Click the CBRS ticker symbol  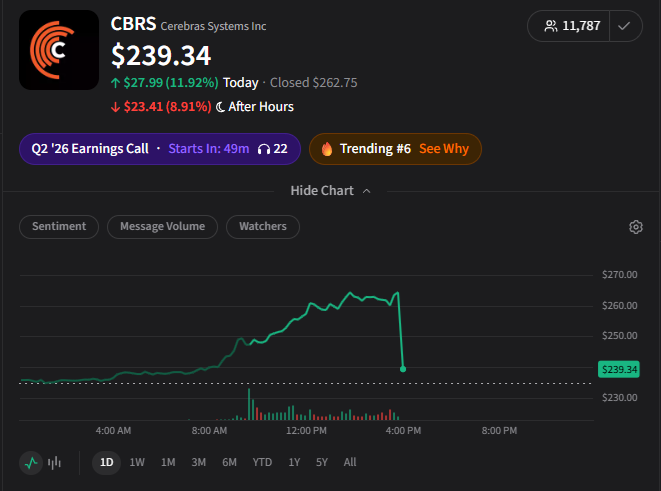pos(133,24)
